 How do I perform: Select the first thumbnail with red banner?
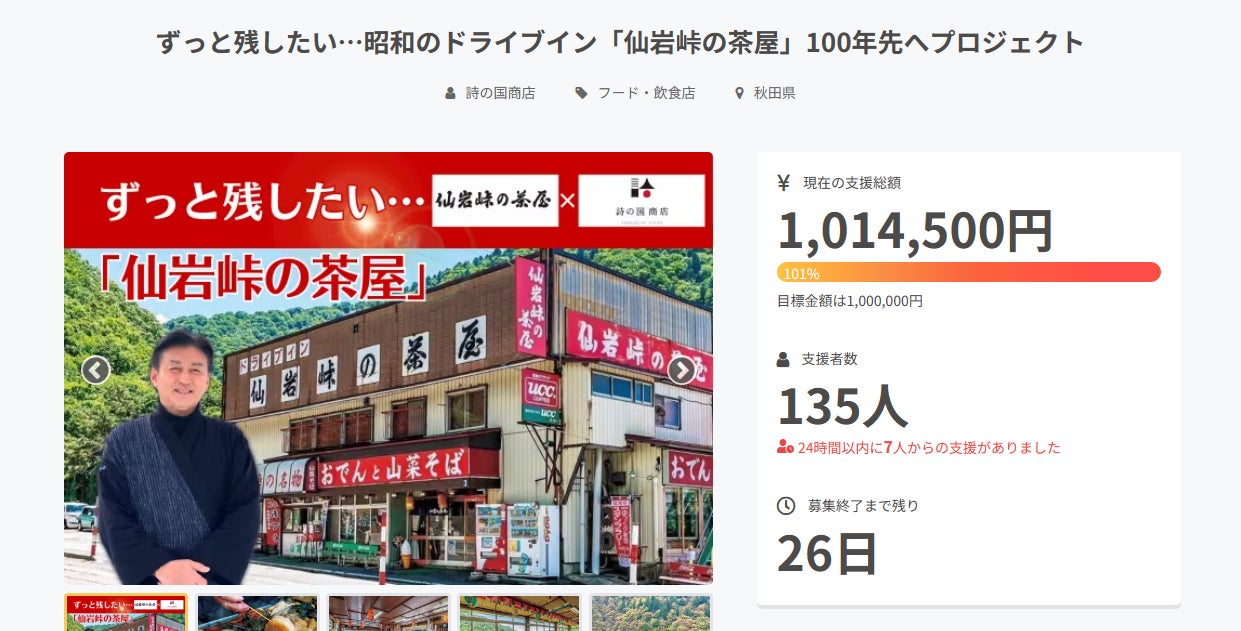pos(126,613)
